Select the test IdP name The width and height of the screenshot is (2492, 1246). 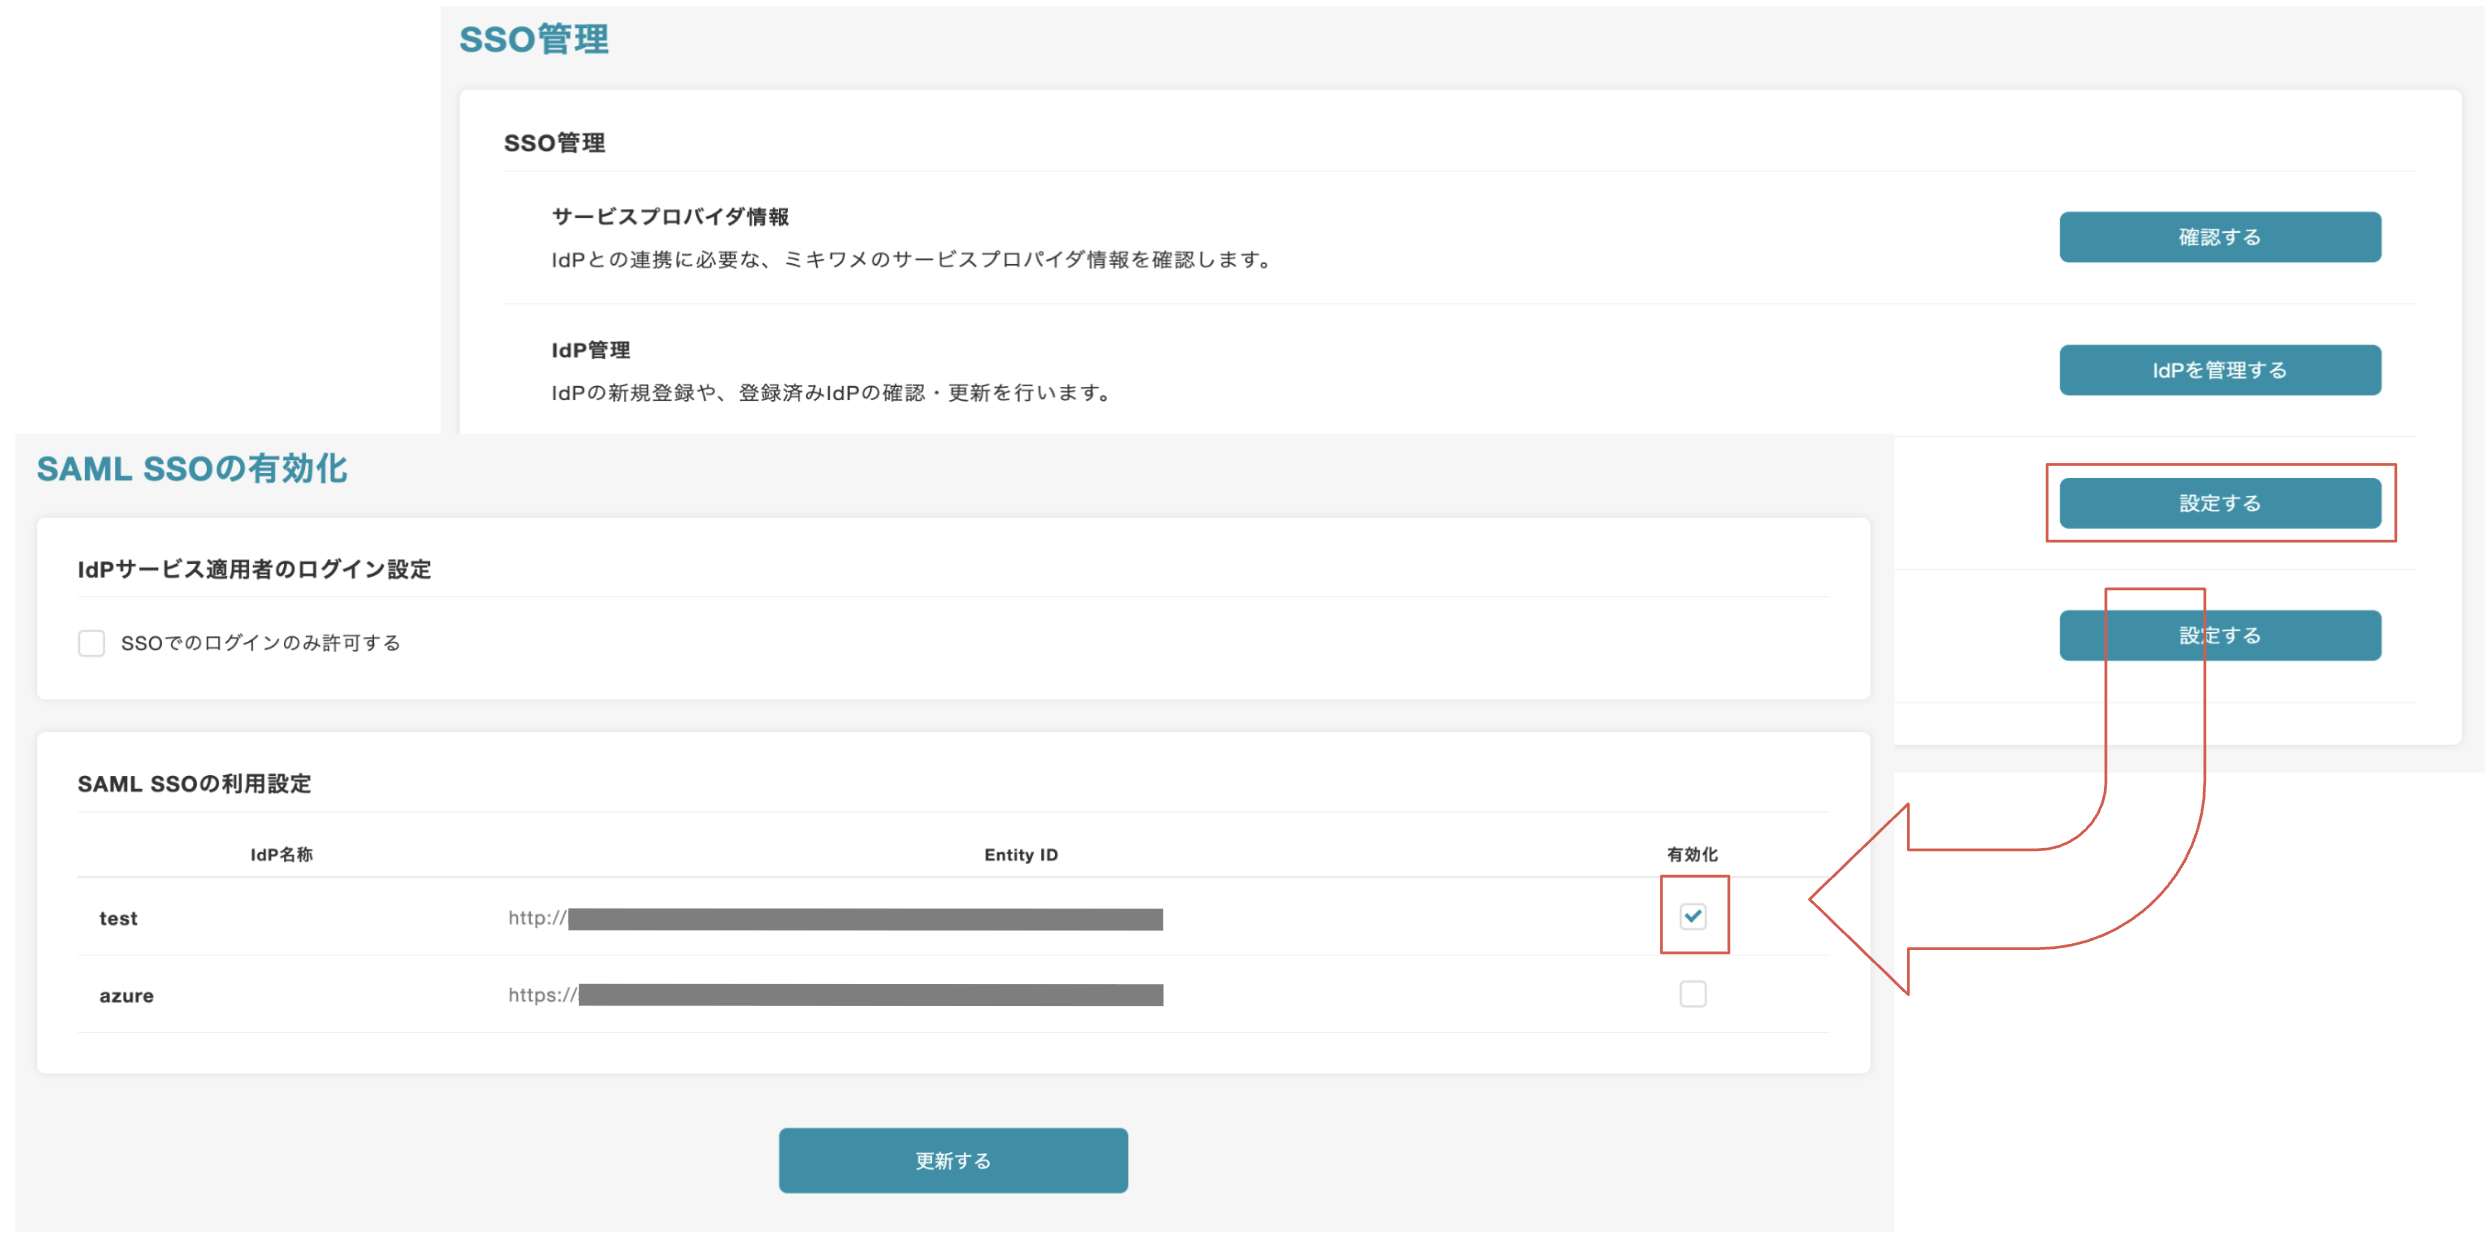118,918
